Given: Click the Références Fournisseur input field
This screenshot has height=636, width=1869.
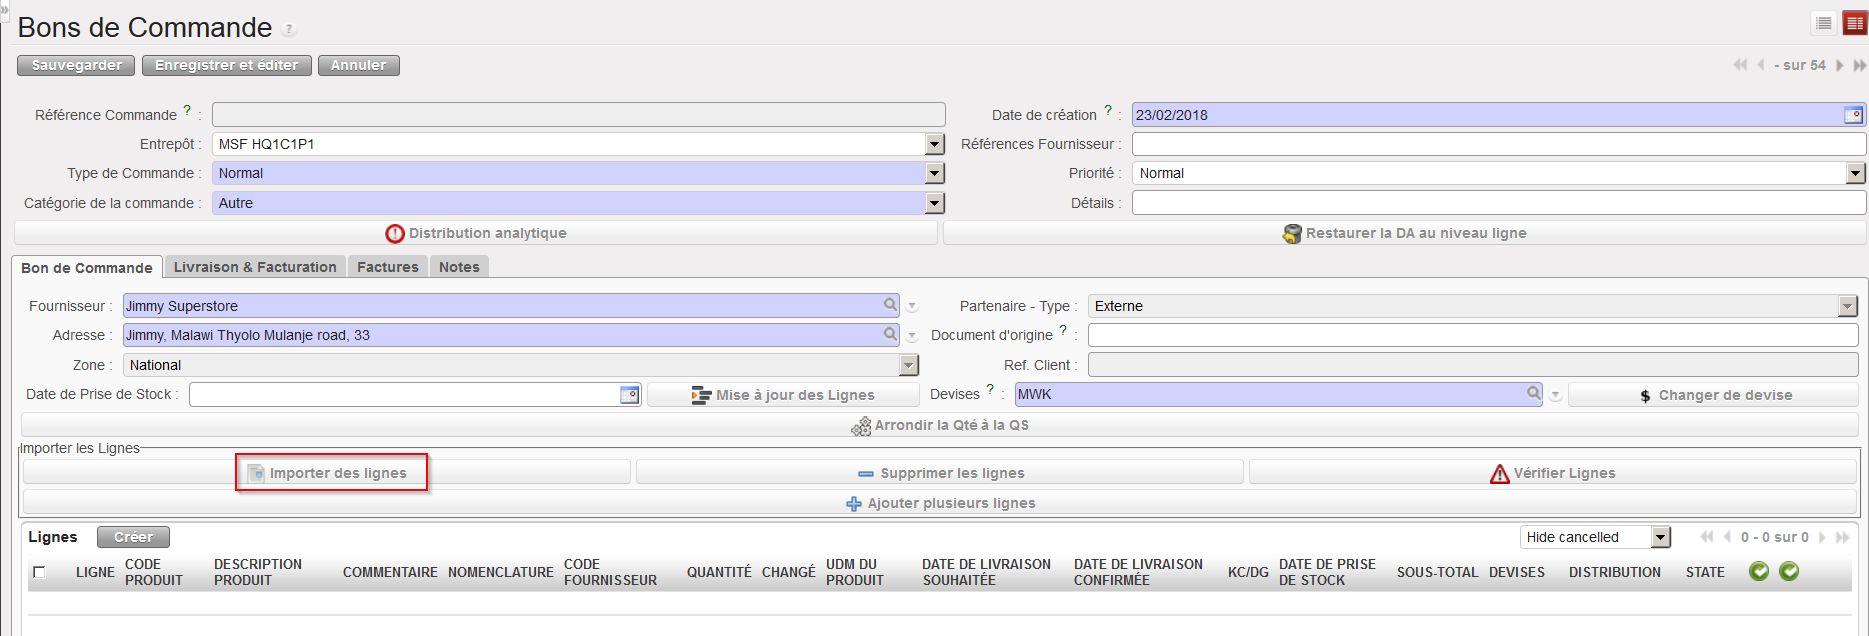Looking at the screenshot, I should click(x=1498, y=144).
